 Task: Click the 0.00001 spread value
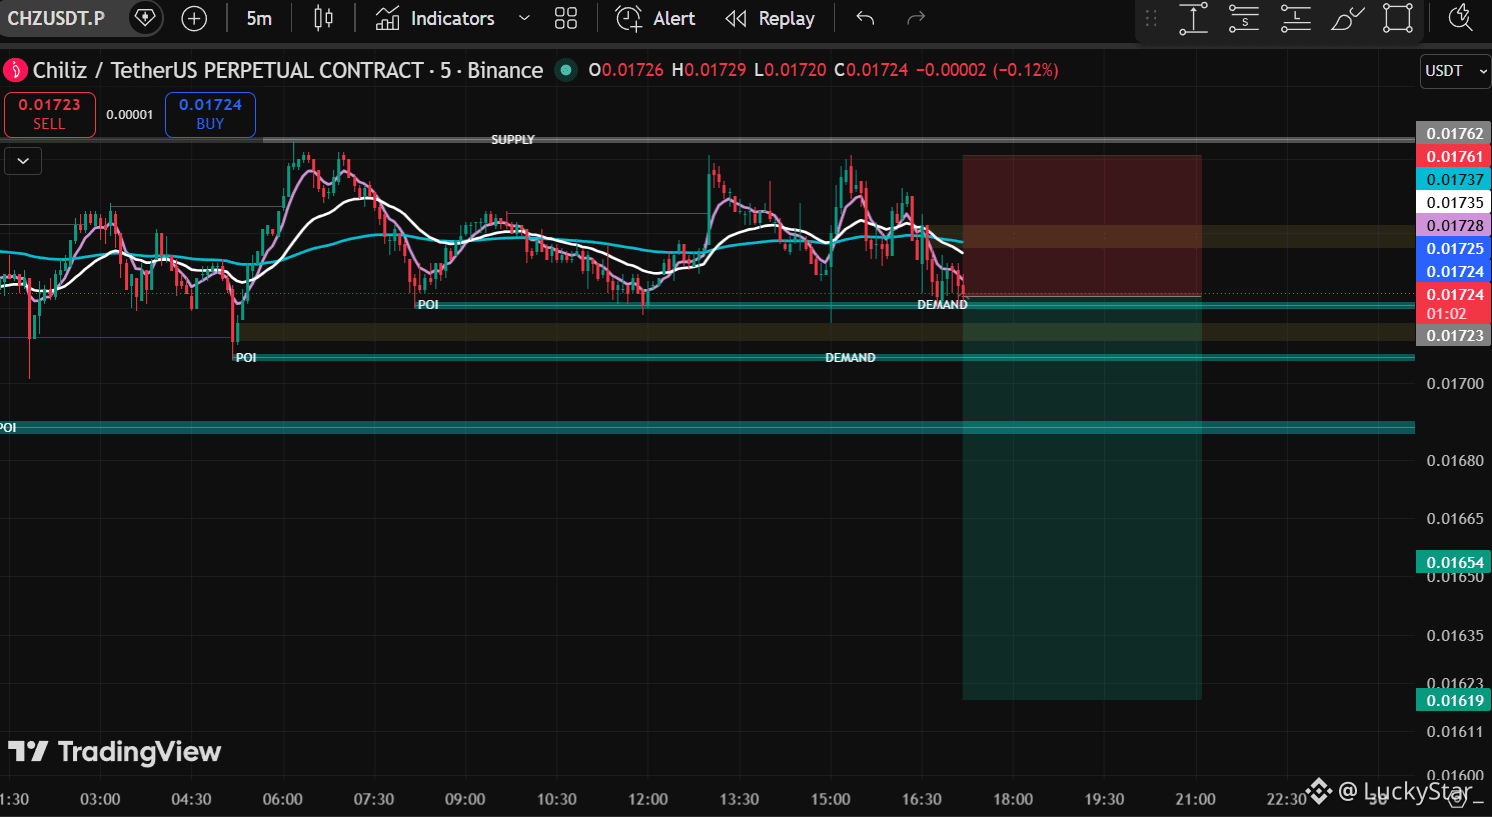pyautogui.click(x=130, y=115)
